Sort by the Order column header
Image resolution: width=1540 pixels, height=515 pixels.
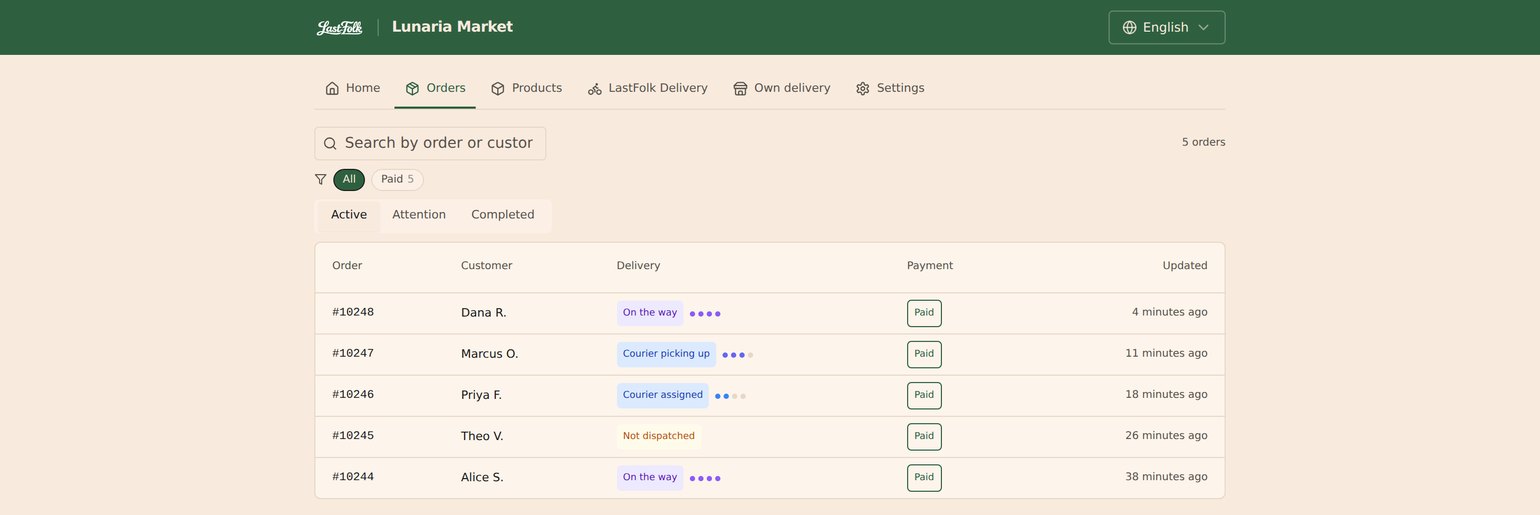(x=347, y=266)
